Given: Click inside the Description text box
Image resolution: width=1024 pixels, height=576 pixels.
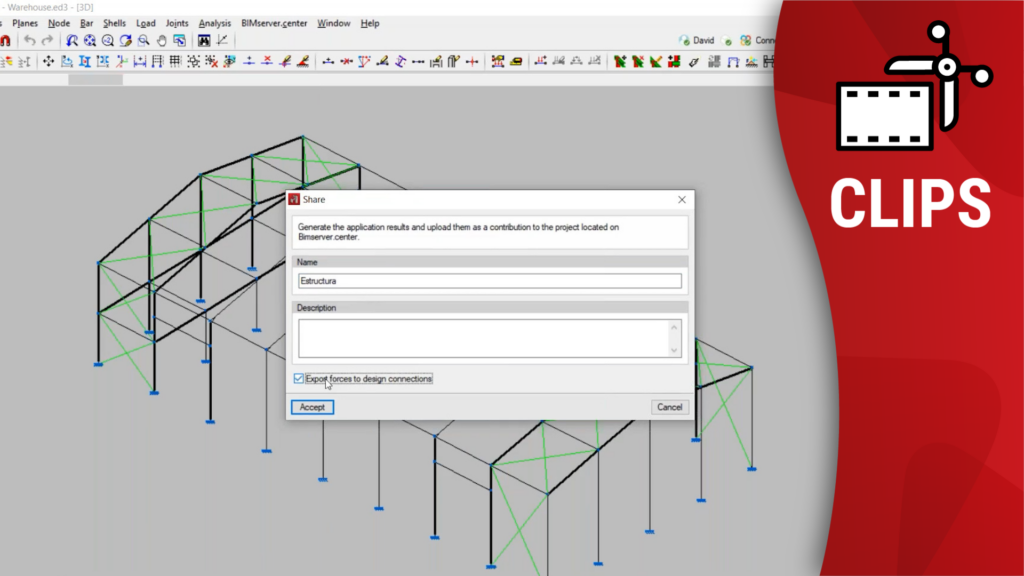Looking at the screenshot, I should click(480, 338).
